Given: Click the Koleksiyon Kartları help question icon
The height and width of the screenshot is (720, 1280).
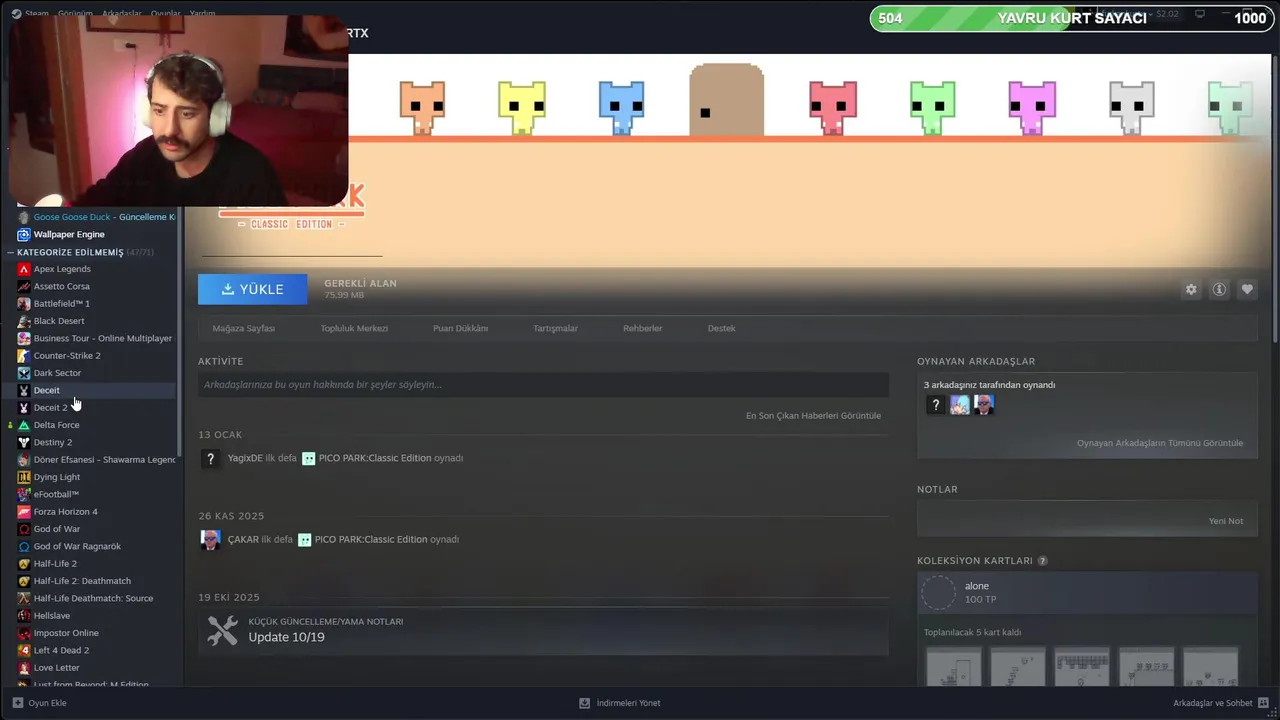Looking at the screenshot, I should pos(1042,561).
